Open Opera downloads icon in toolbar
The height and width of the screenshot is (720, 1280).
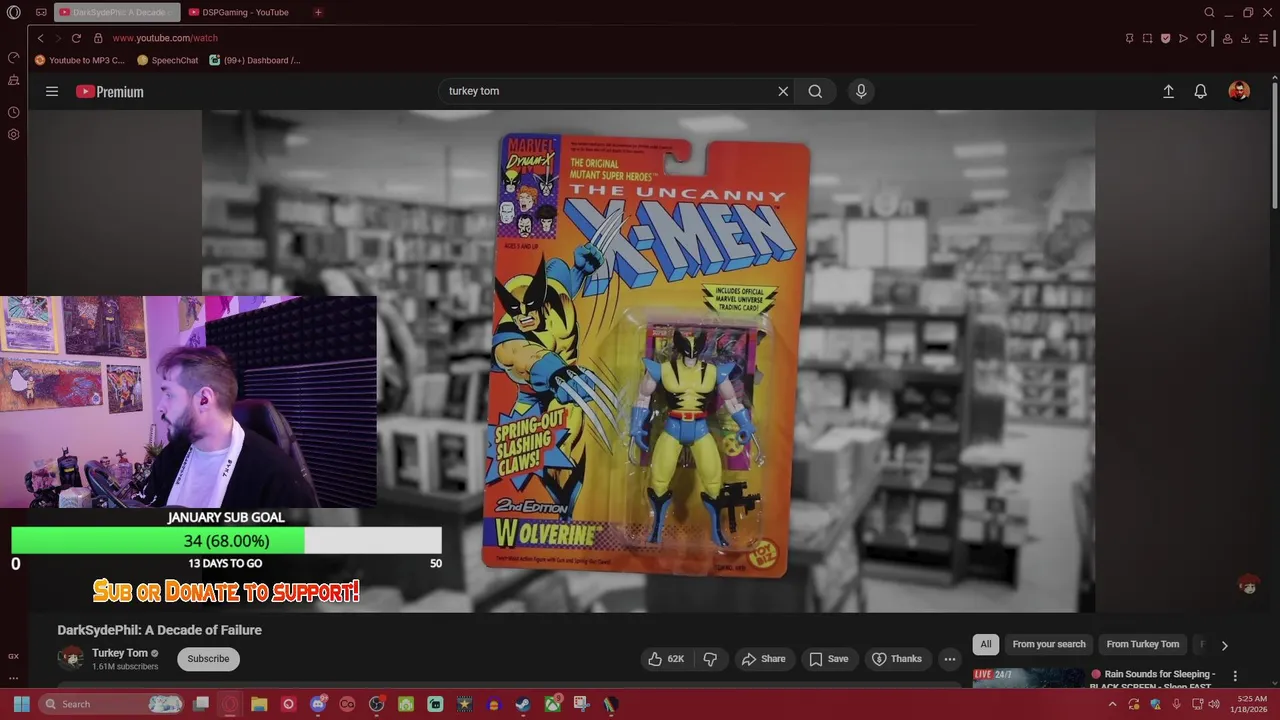[x=1245, y=38]
